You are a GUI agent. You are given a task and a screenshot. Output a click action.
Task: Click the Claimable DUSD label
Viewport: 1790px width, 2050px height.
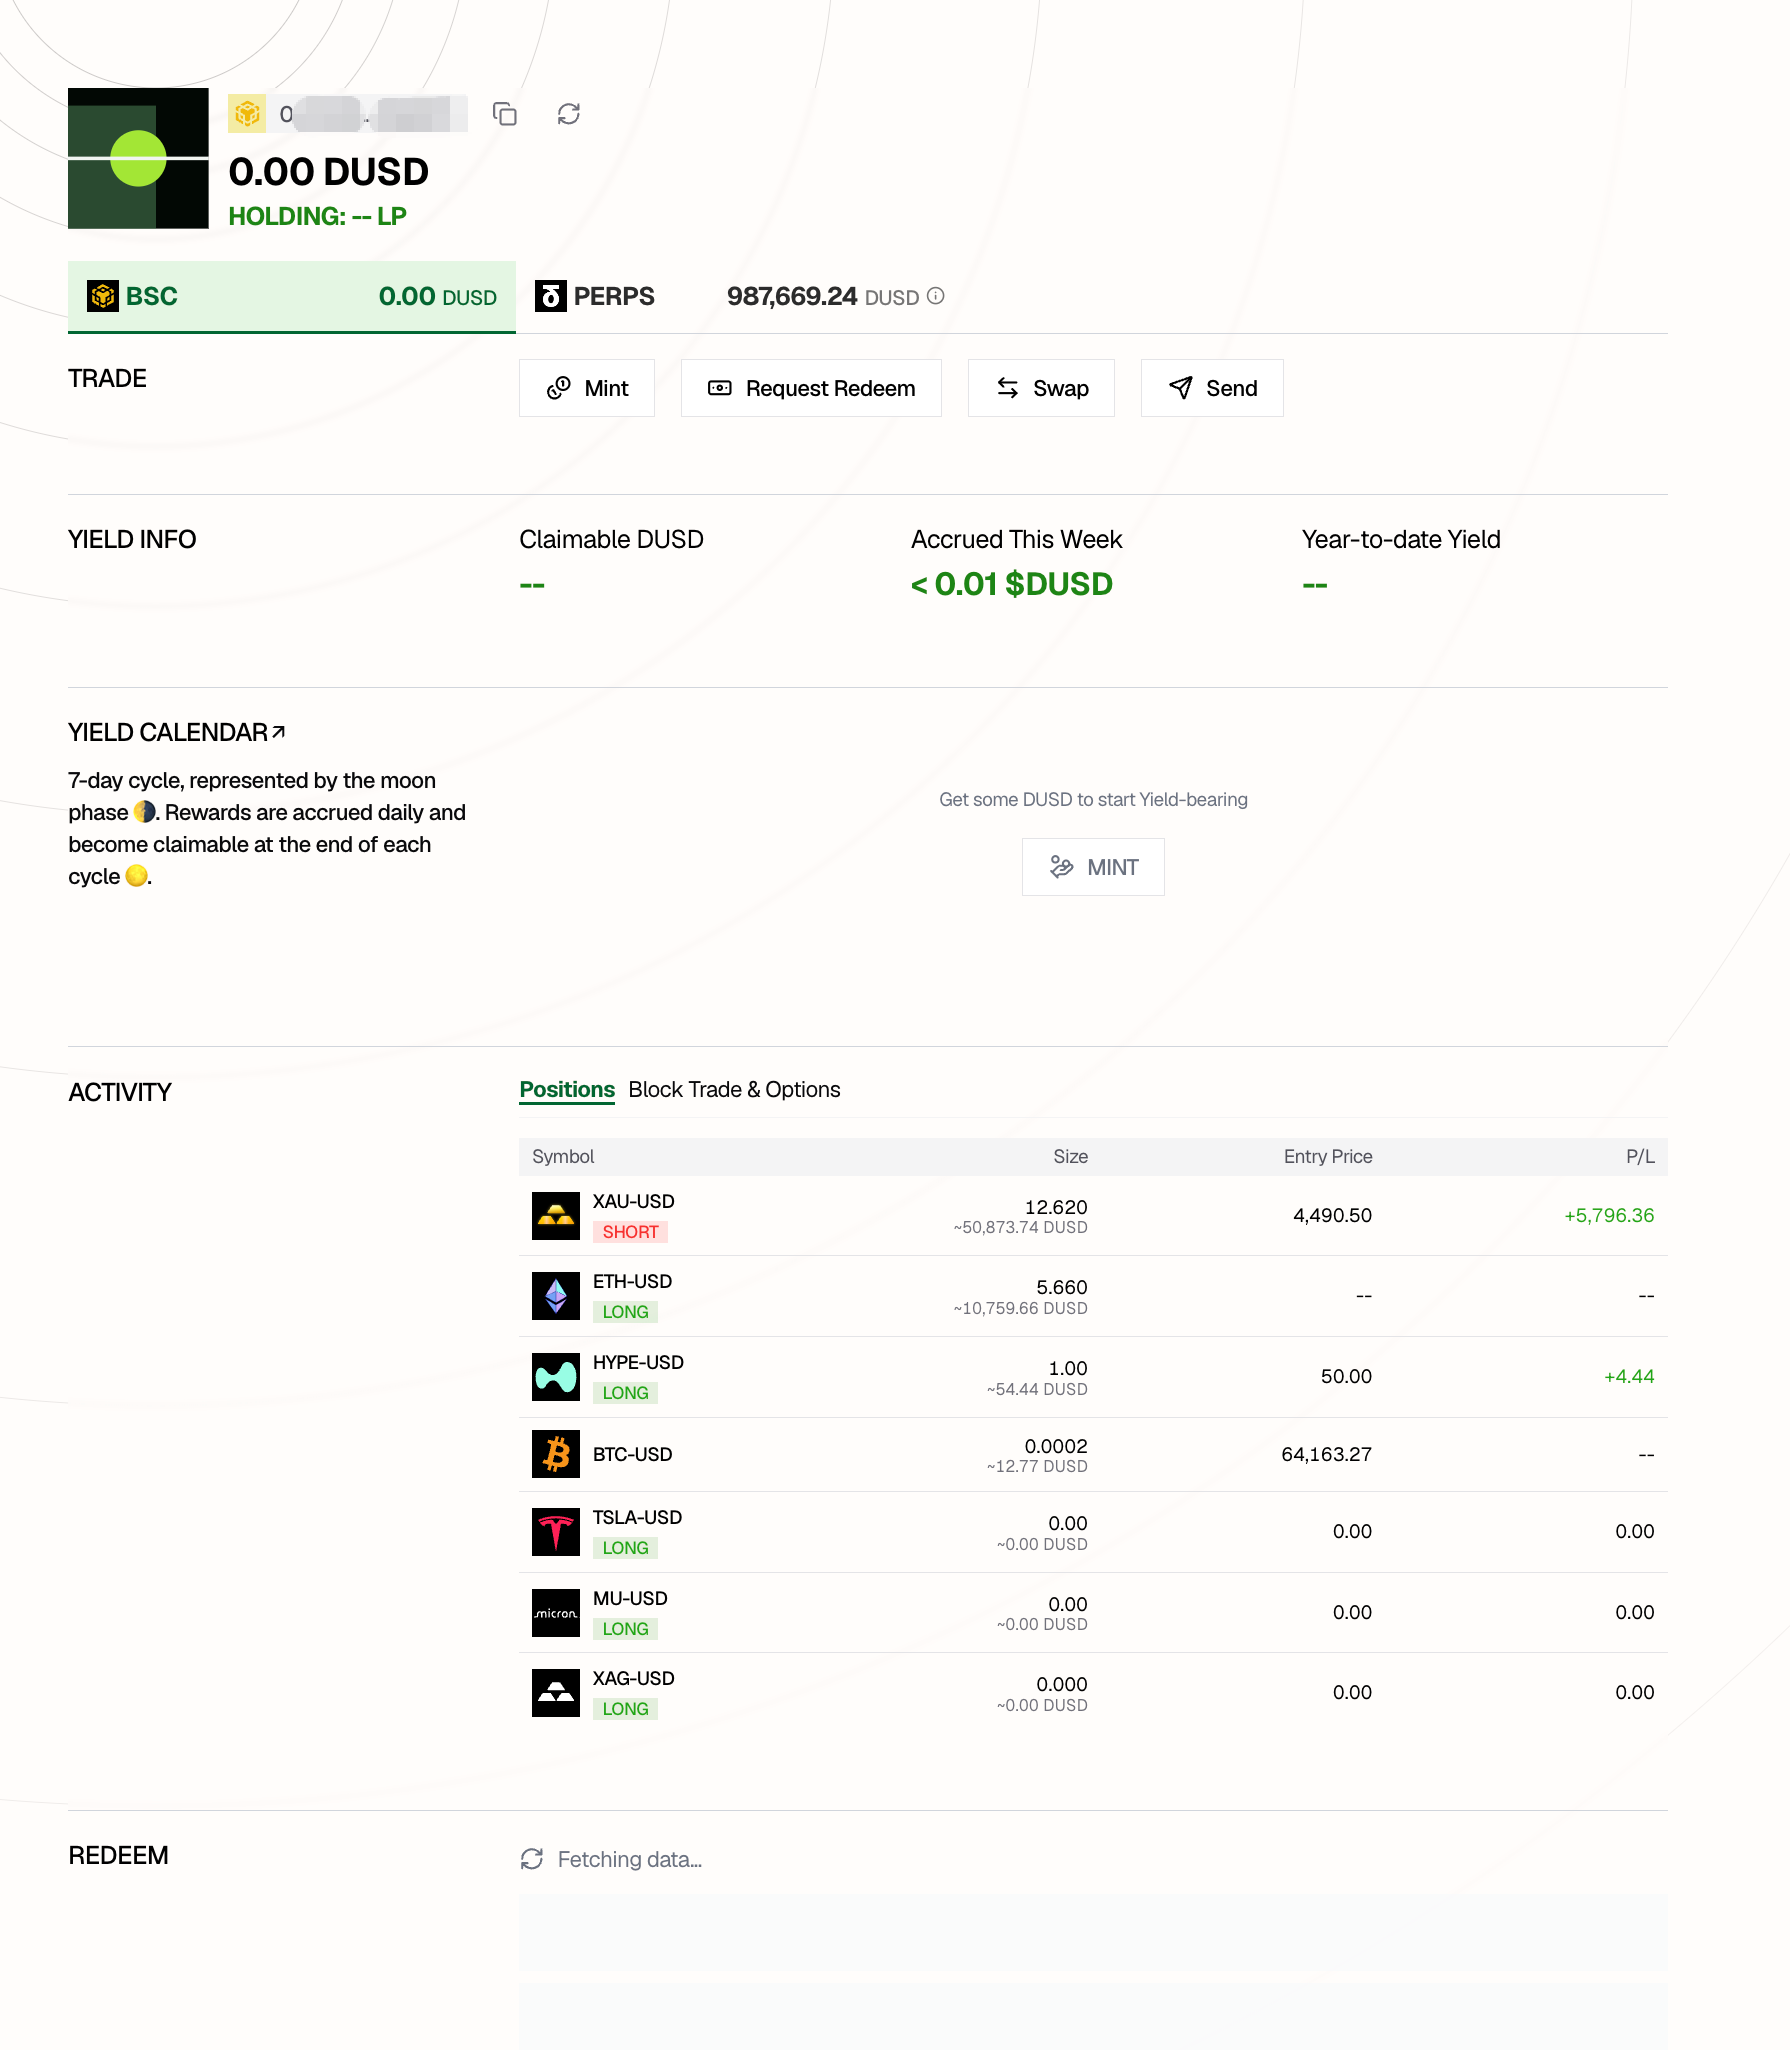point(611,540)
